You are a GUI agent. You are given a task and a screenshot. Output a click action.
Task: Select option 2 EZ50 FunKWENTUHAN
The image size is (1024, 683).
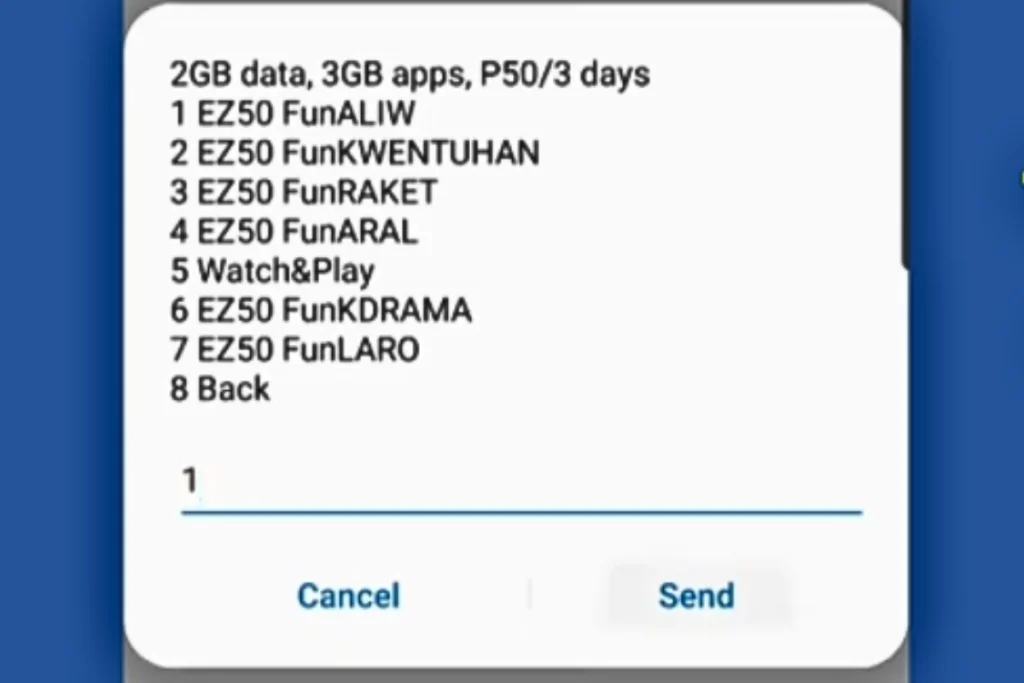click(352, 153)
